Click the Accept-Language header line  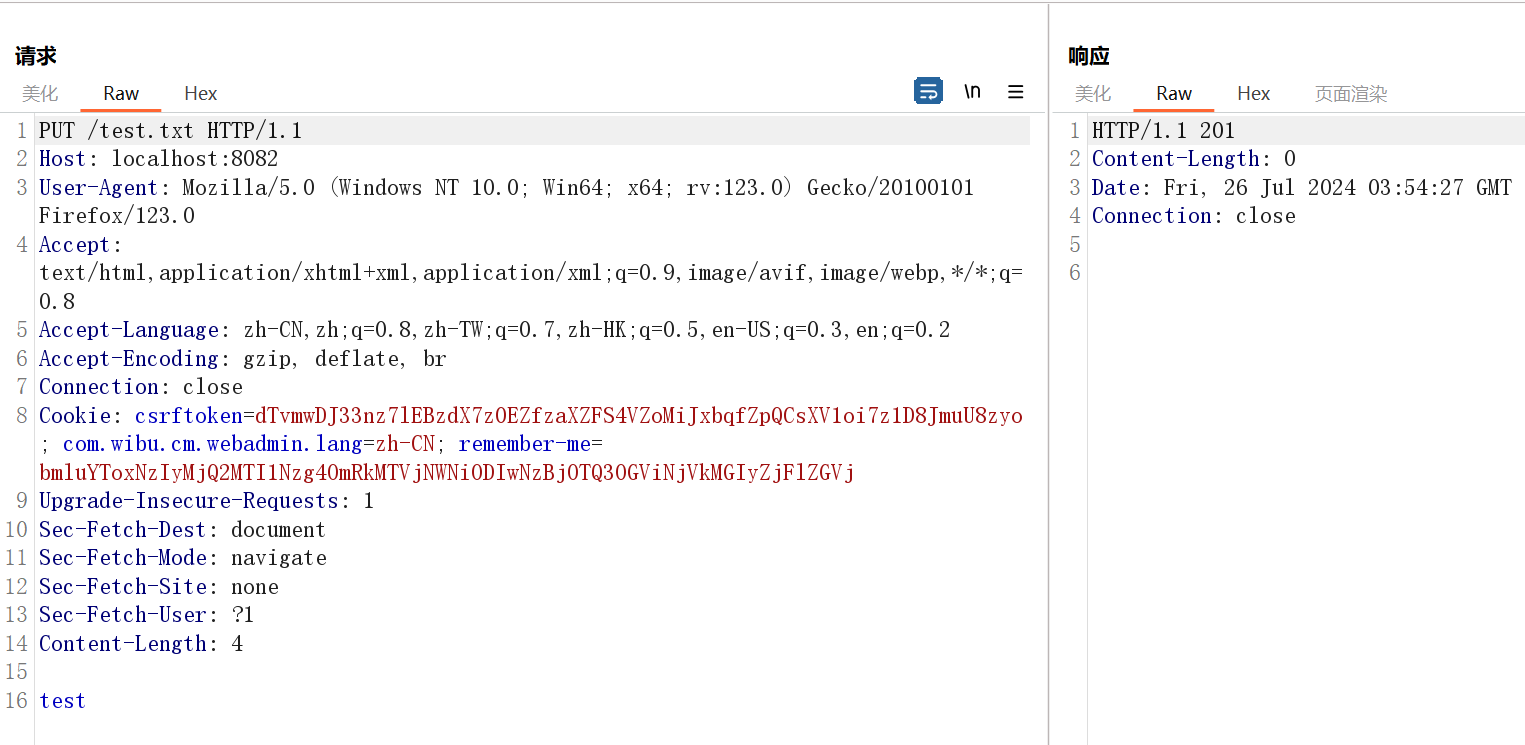click(x=495, y=329)
